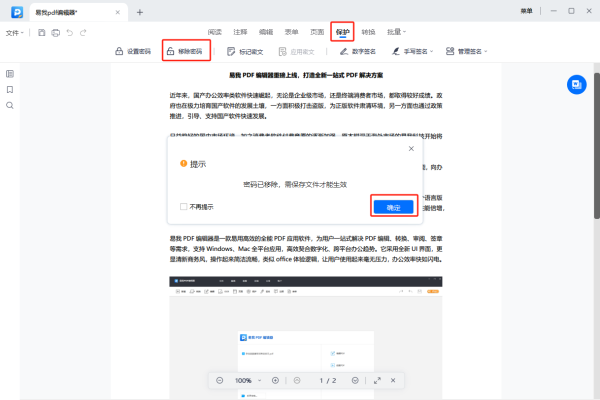Check the 不再提示 (don't remind) checkbox

pos(183,207)
